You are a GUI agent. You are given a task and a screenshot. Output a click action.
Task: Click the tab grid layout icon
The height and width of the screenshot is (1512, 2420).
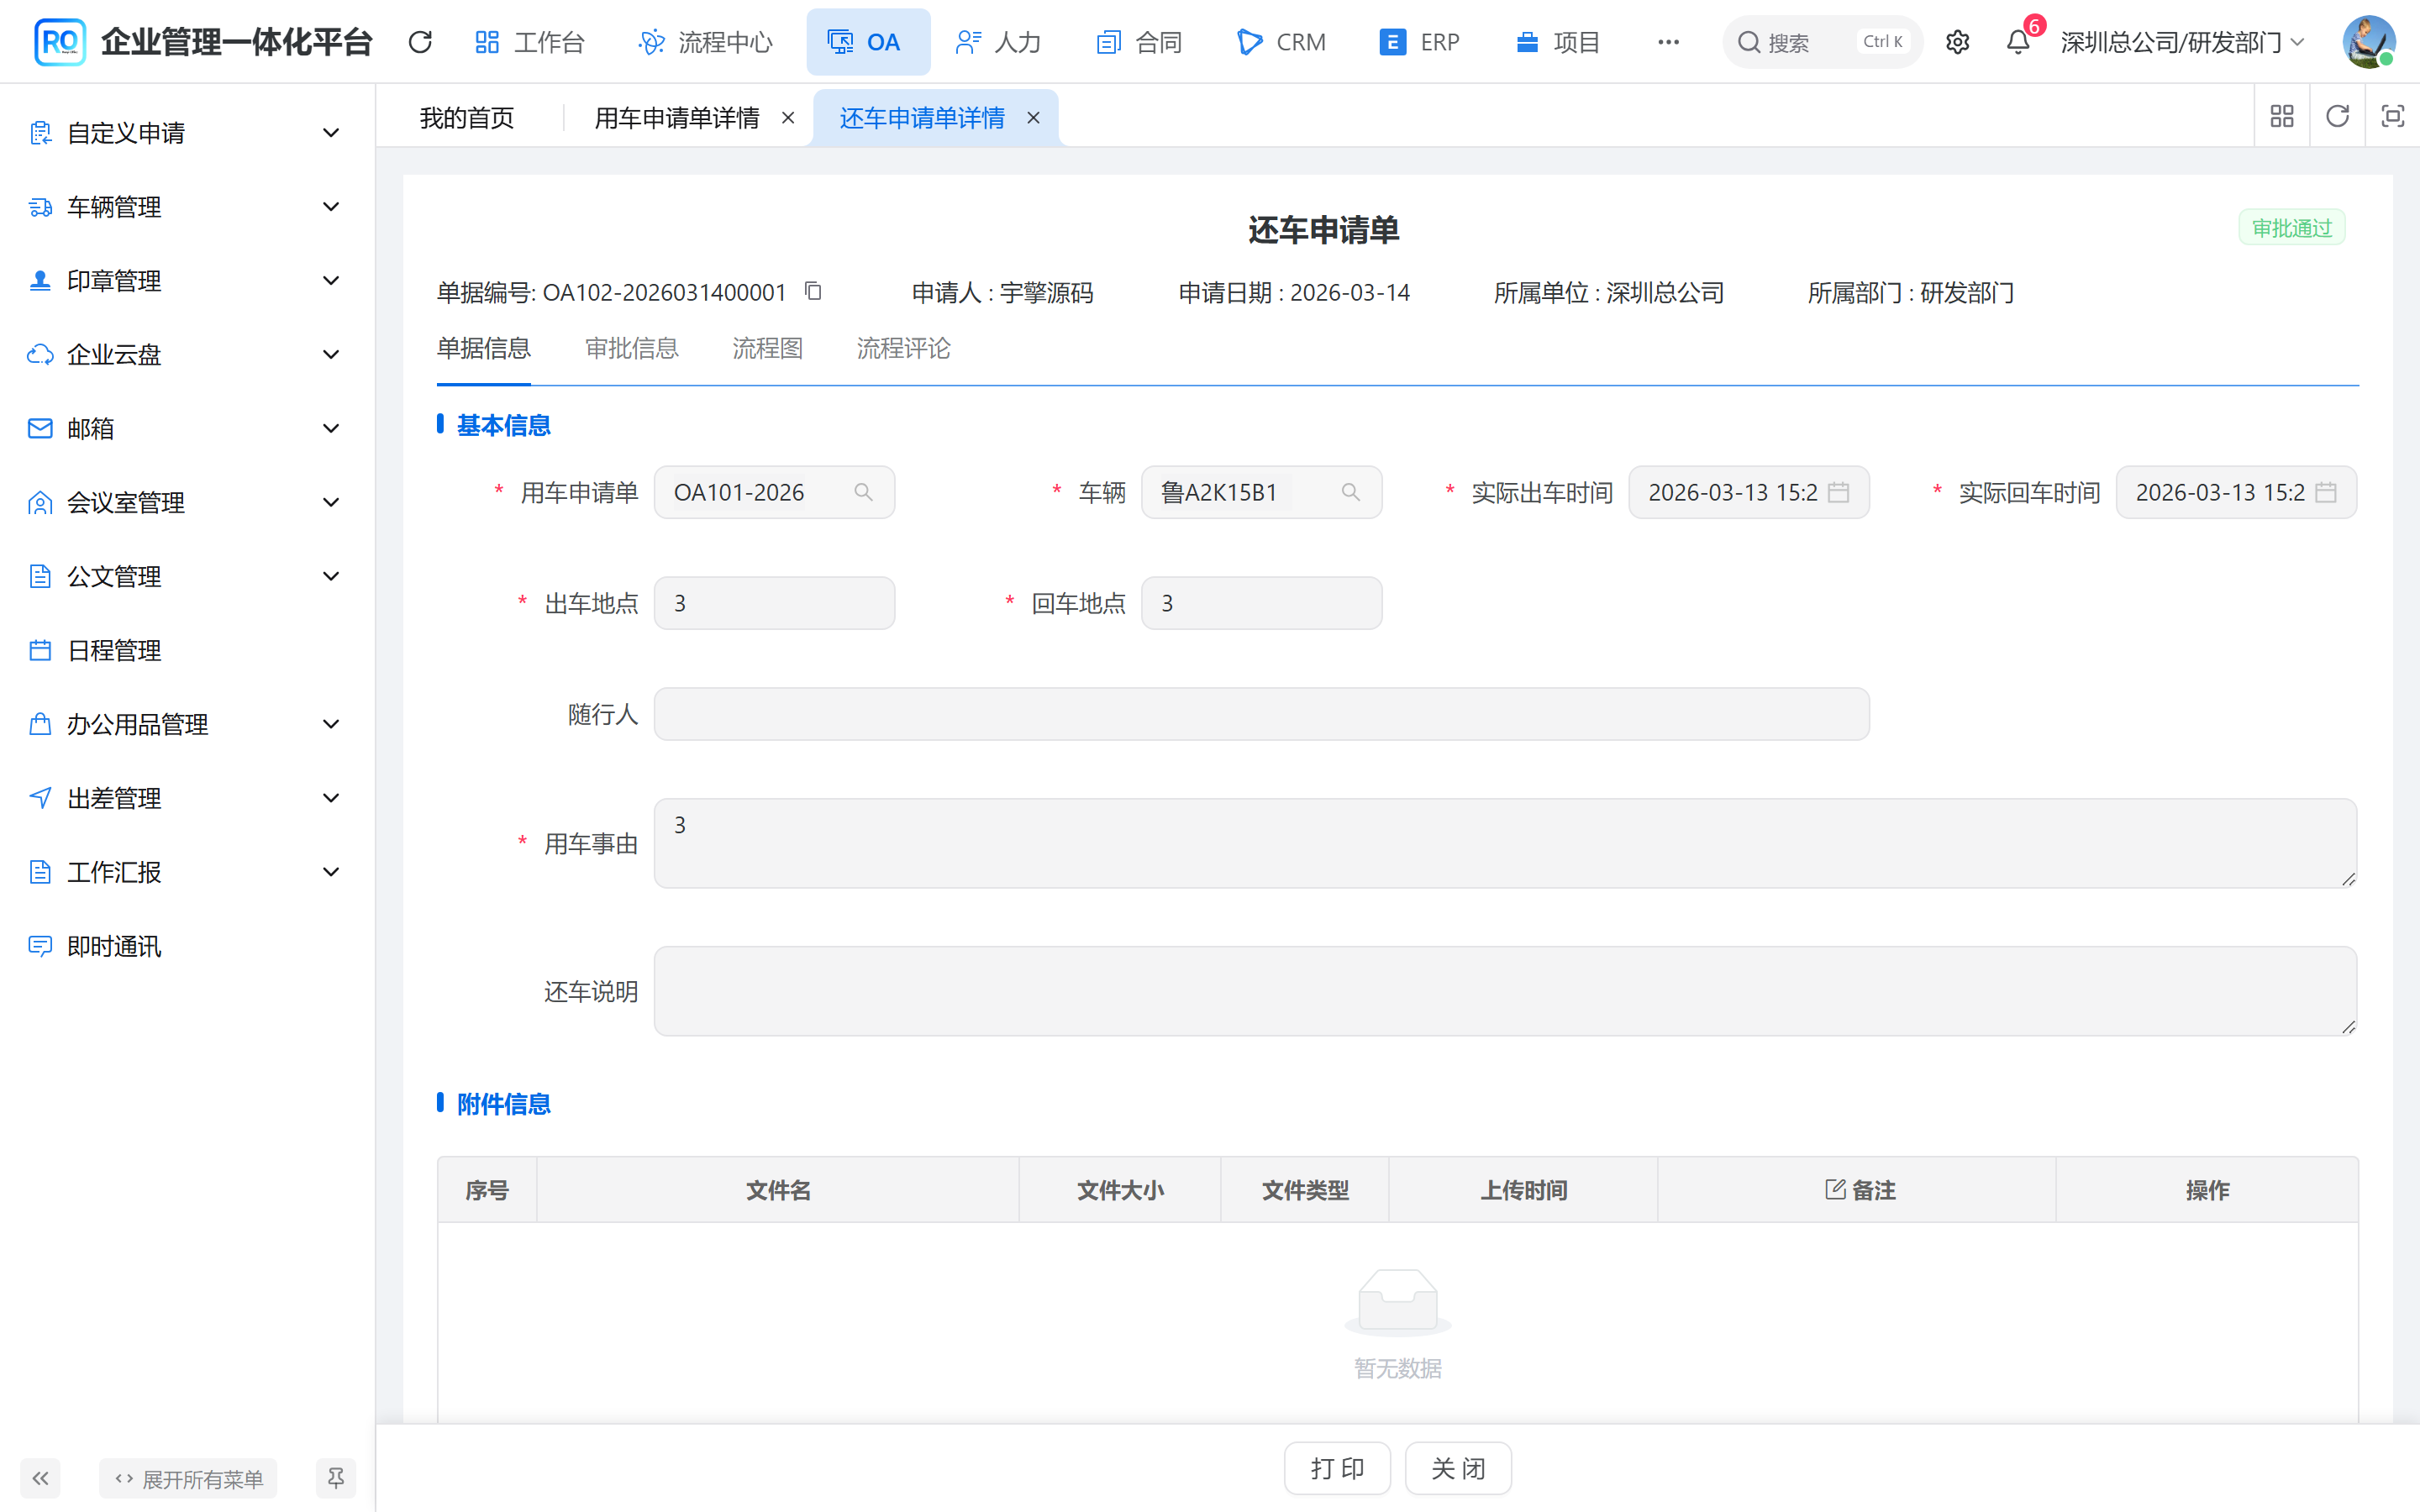tap(2282, 117)
